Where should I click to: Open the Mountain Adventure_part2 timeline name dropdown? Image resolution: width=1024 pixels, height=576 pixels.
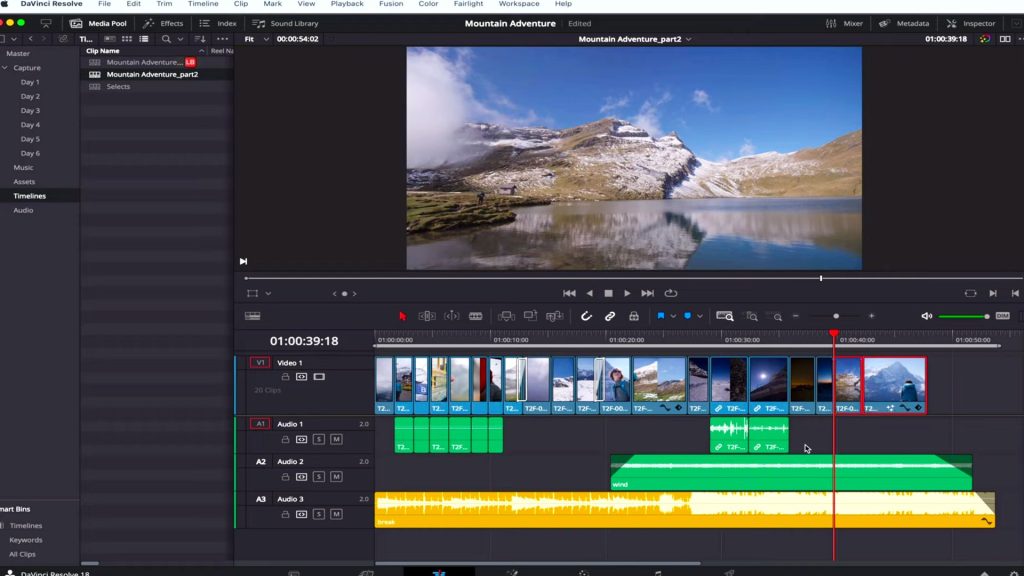(x=688, y=39)
